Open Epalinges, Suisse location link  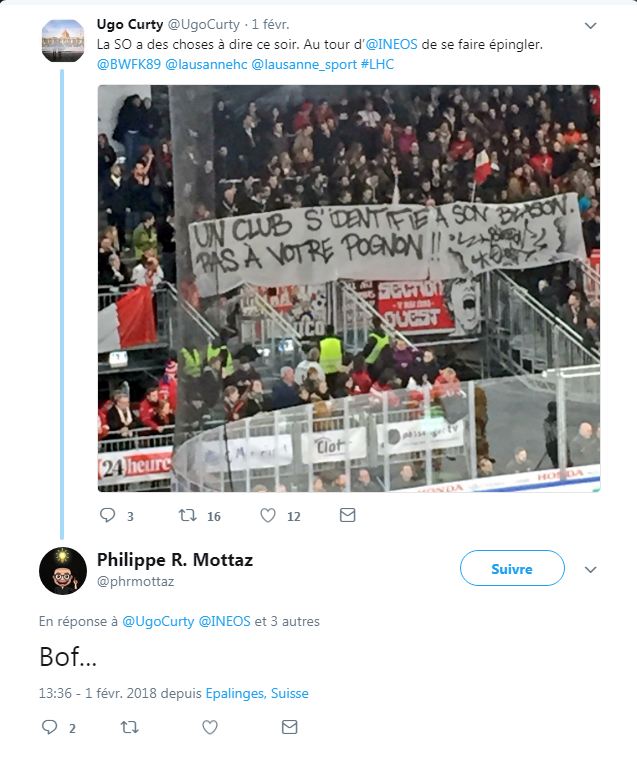coord(257,693)
